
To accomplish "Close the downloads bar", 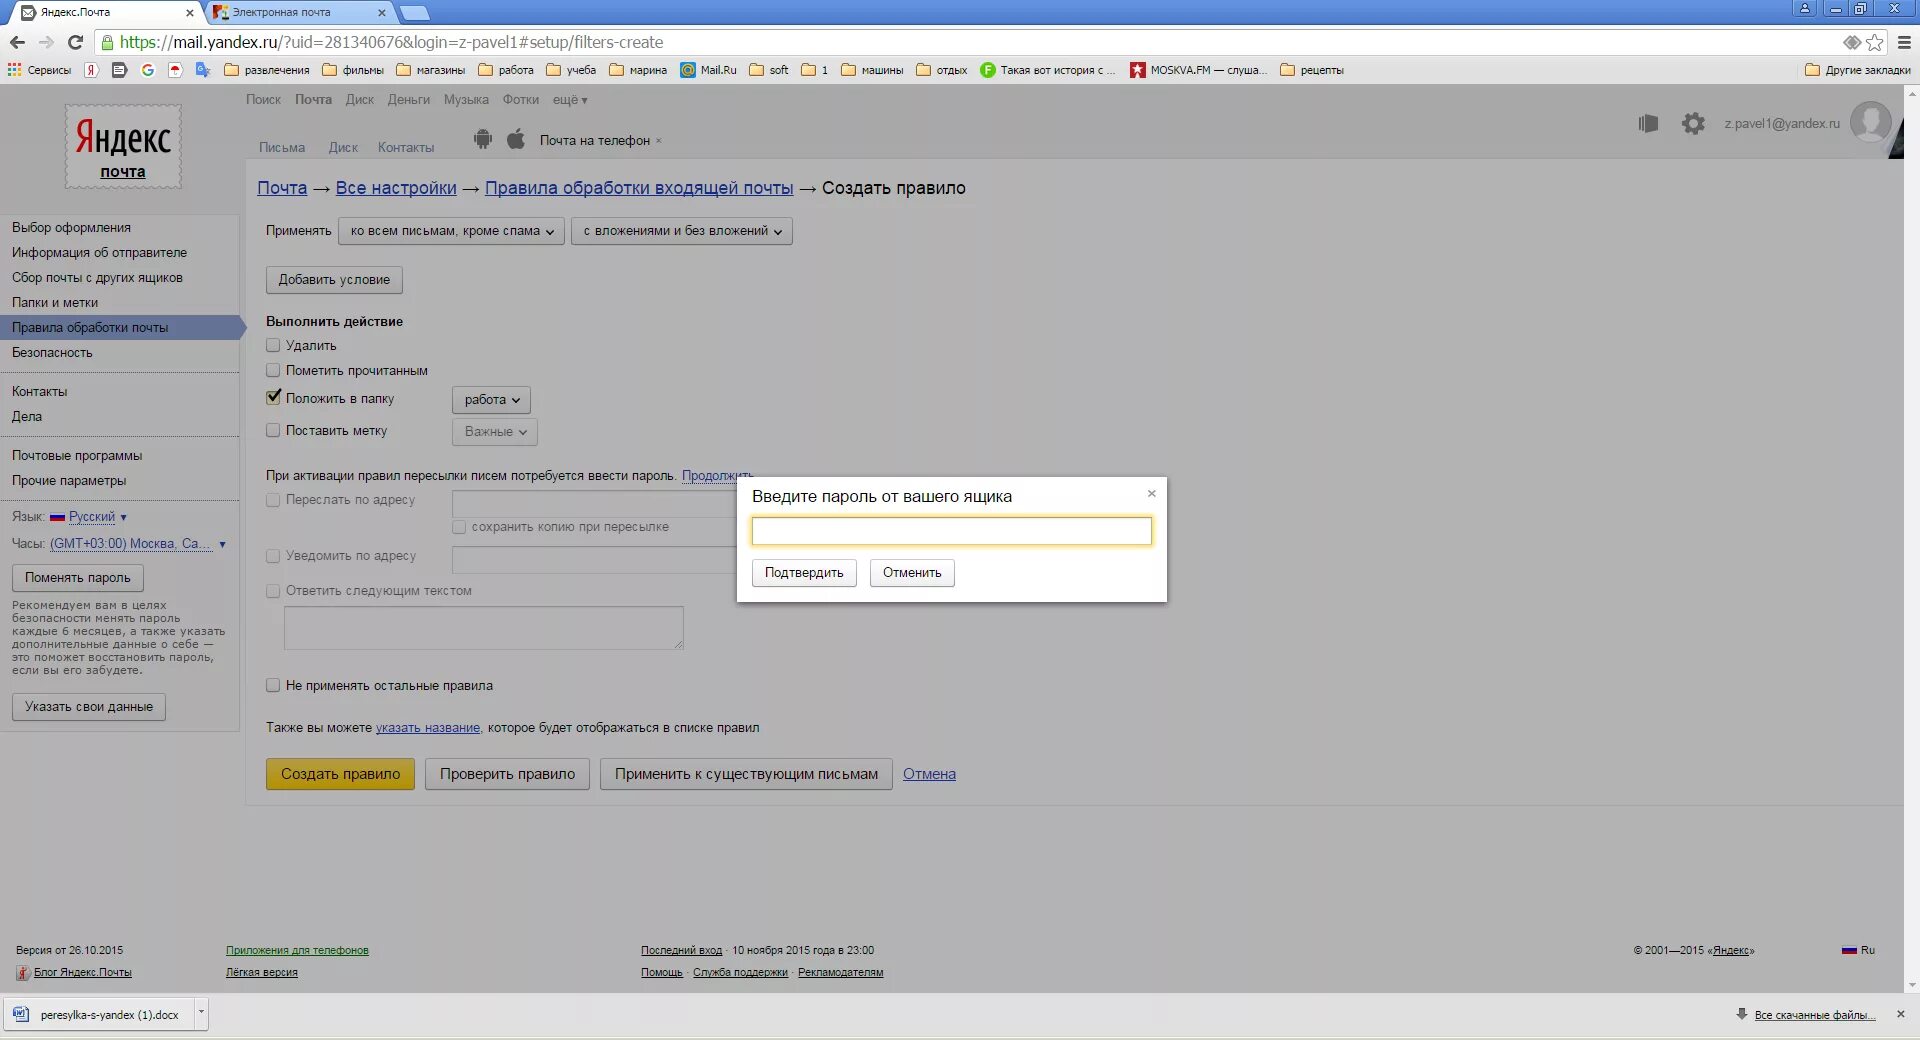I will 1901,1014.
